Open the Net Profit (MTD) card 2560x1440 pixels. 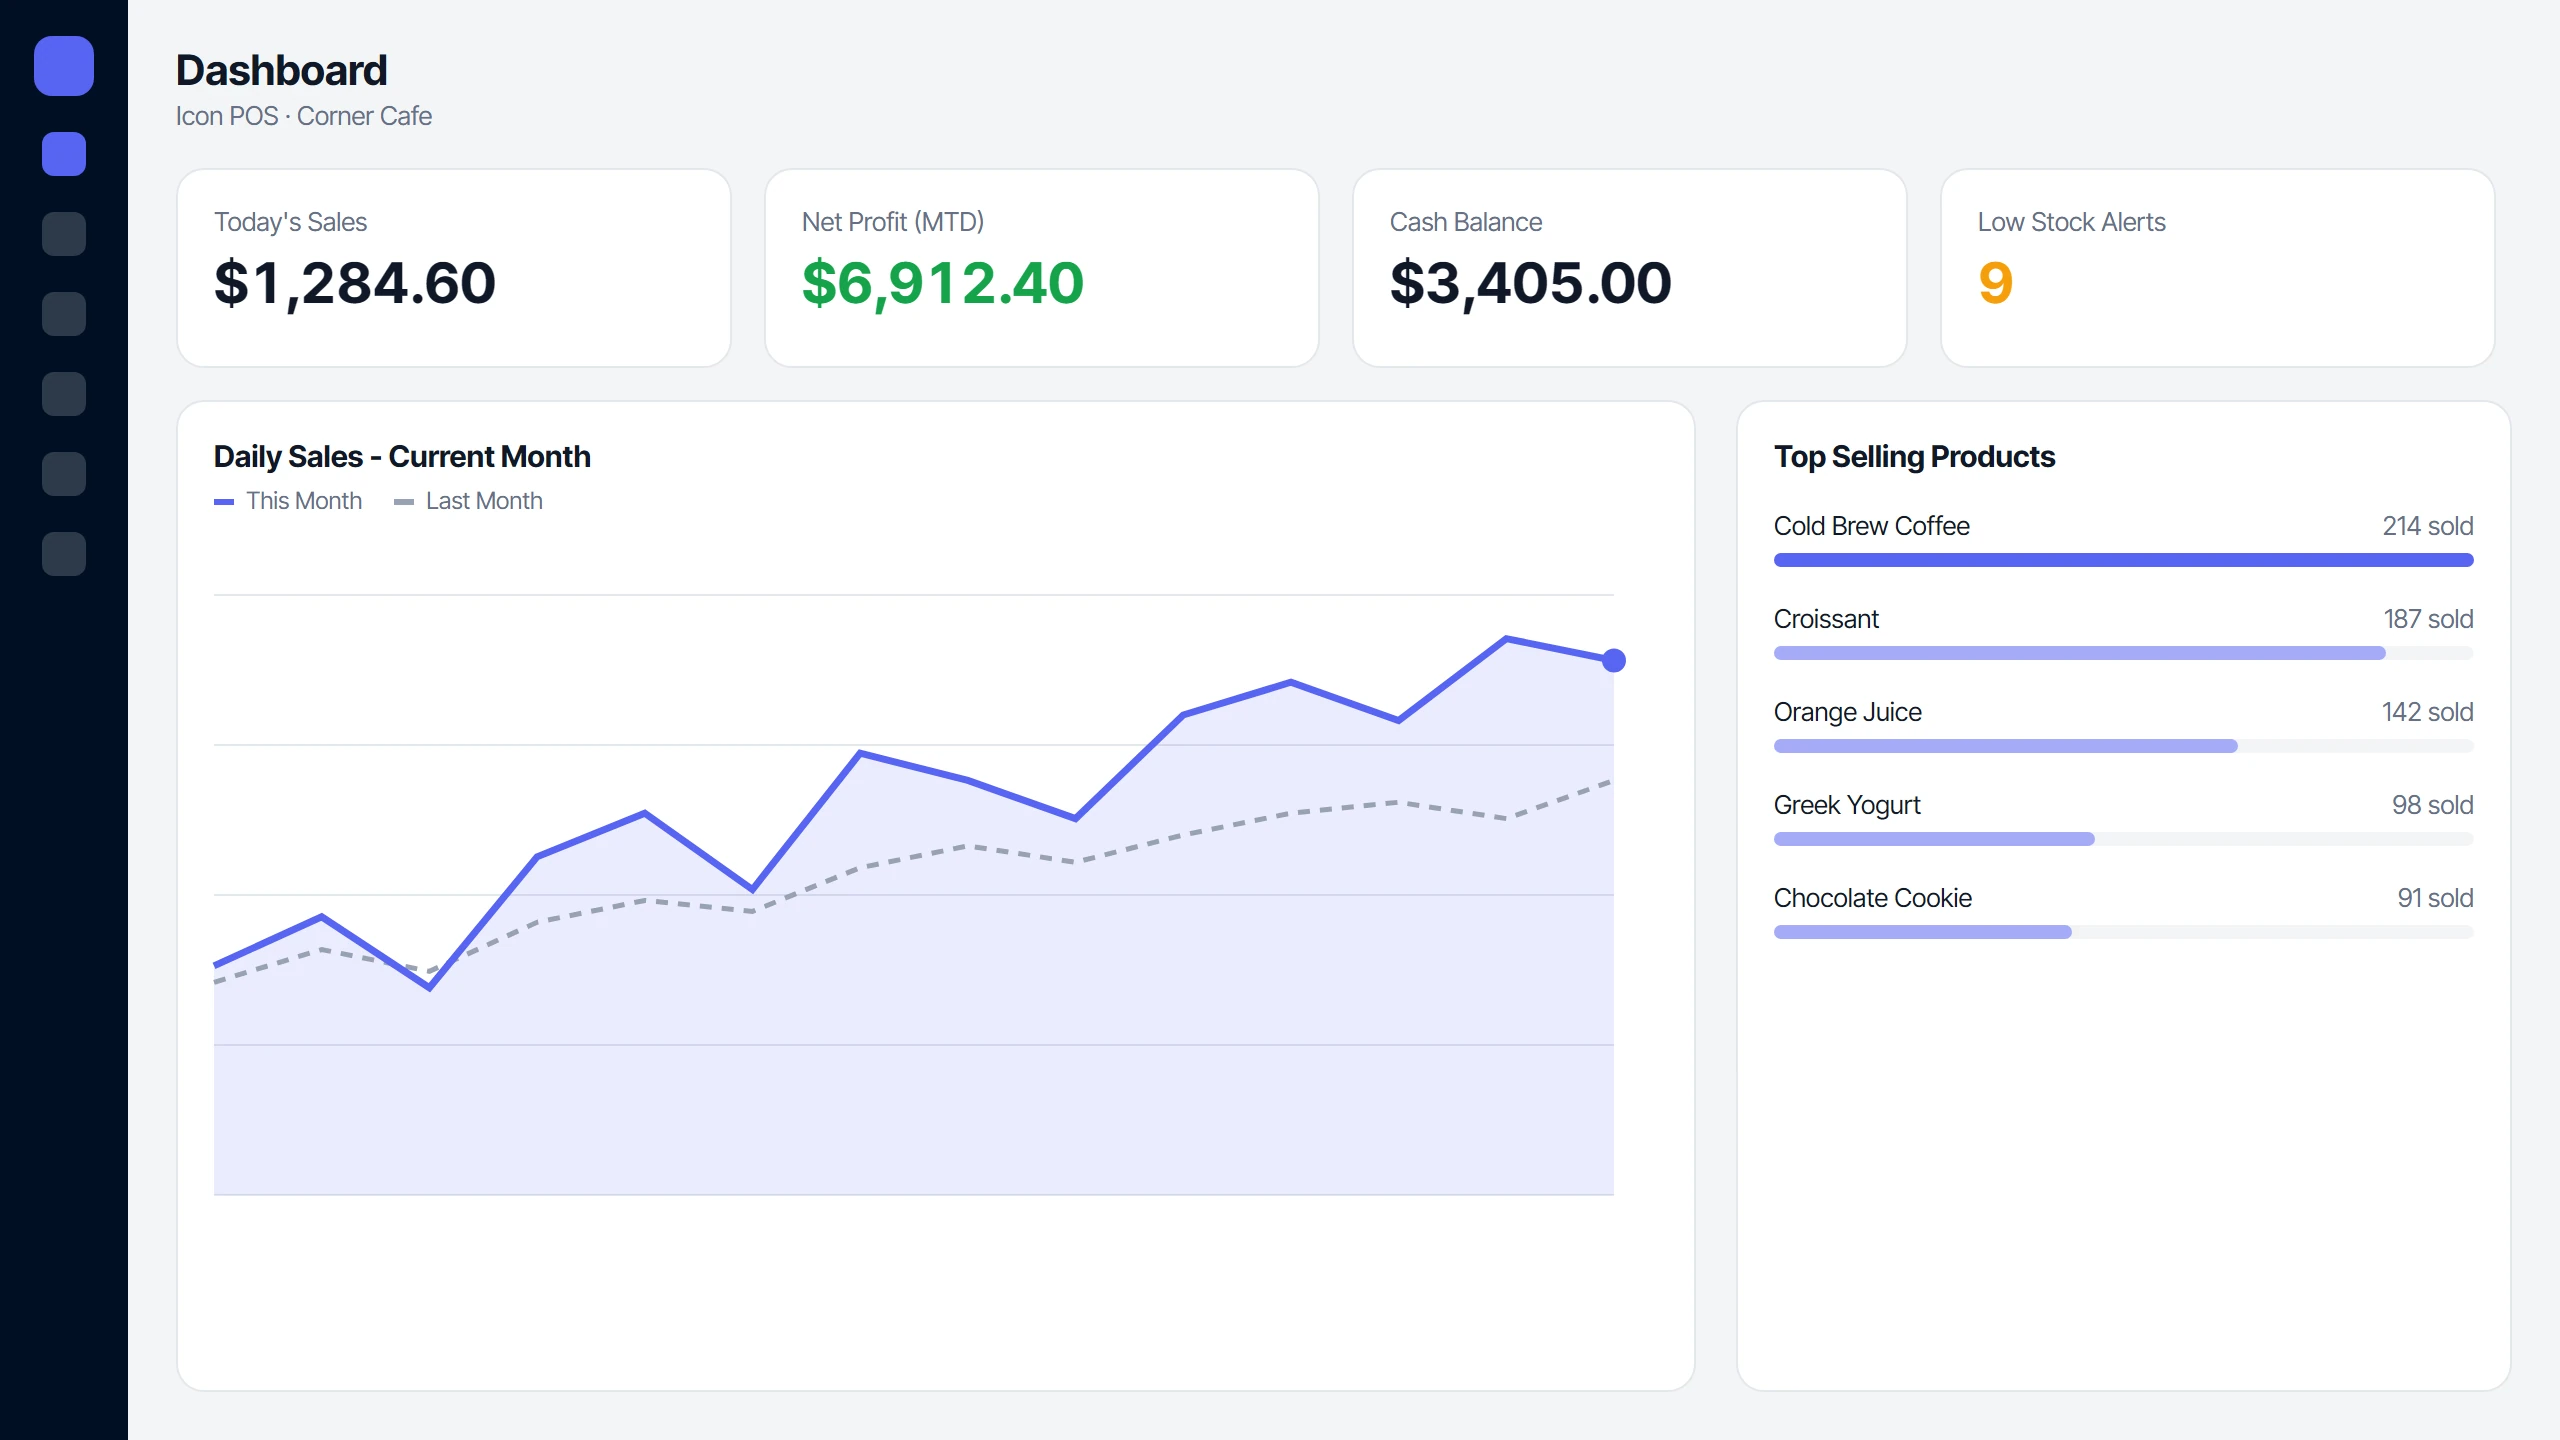pyautogui.click(x=1042, y=268)
